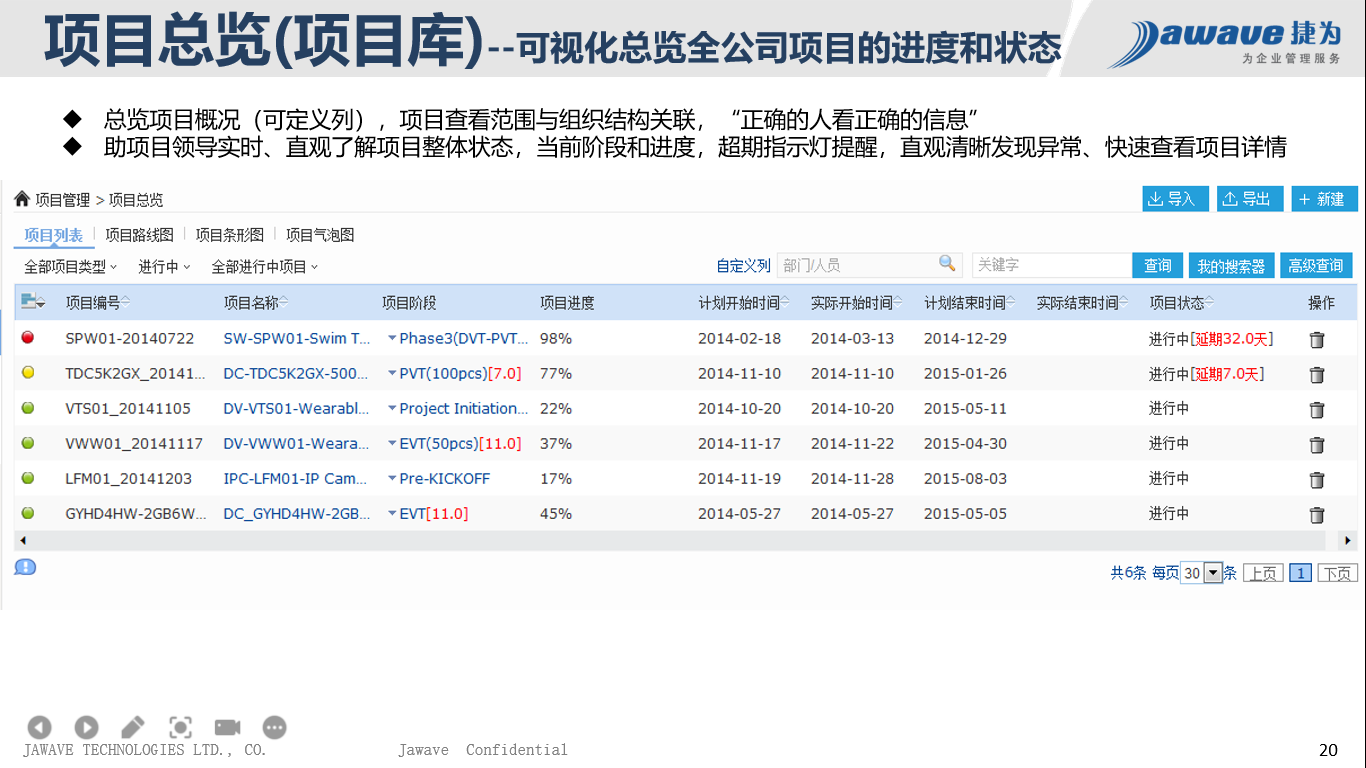This screenshot has height=768, width=1366.
Task: Open the blue notification bubble icon
Action: click(25, 567)
